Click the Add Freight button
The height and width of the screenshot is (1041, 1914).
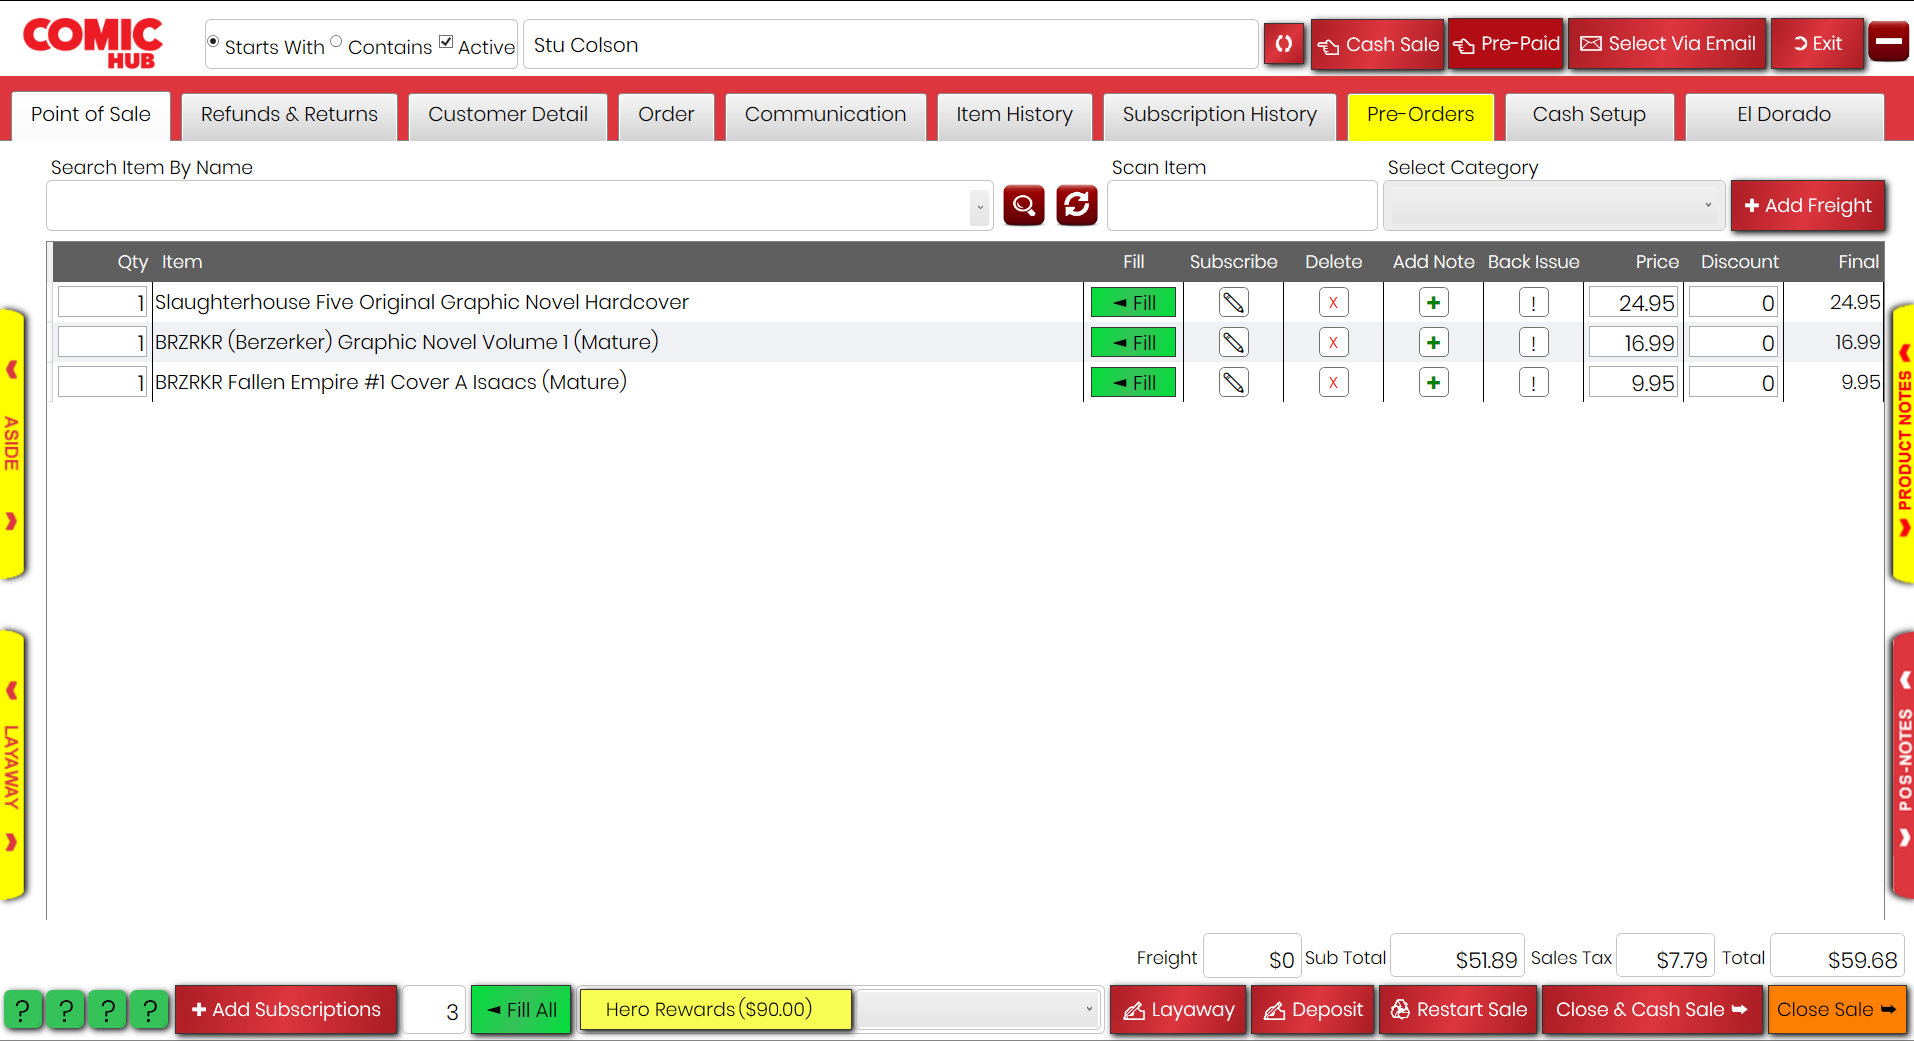click(x=1807, y=206)
